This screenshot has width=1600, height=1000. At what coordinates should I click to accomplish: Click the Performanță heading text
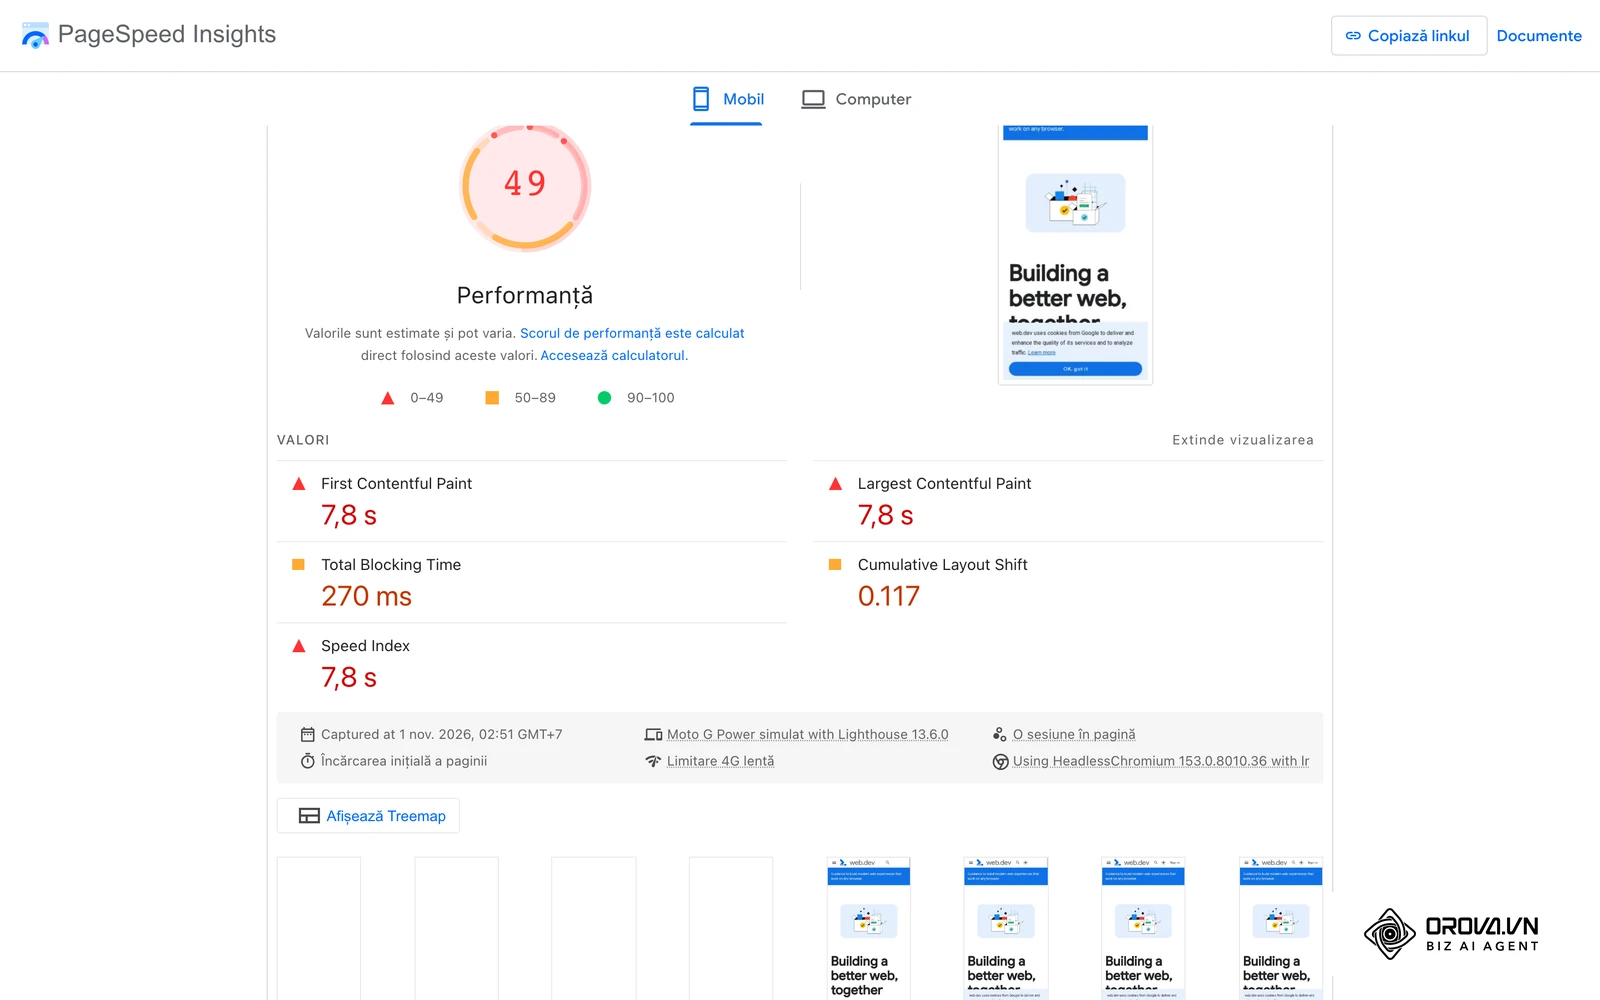coord(525,296)
